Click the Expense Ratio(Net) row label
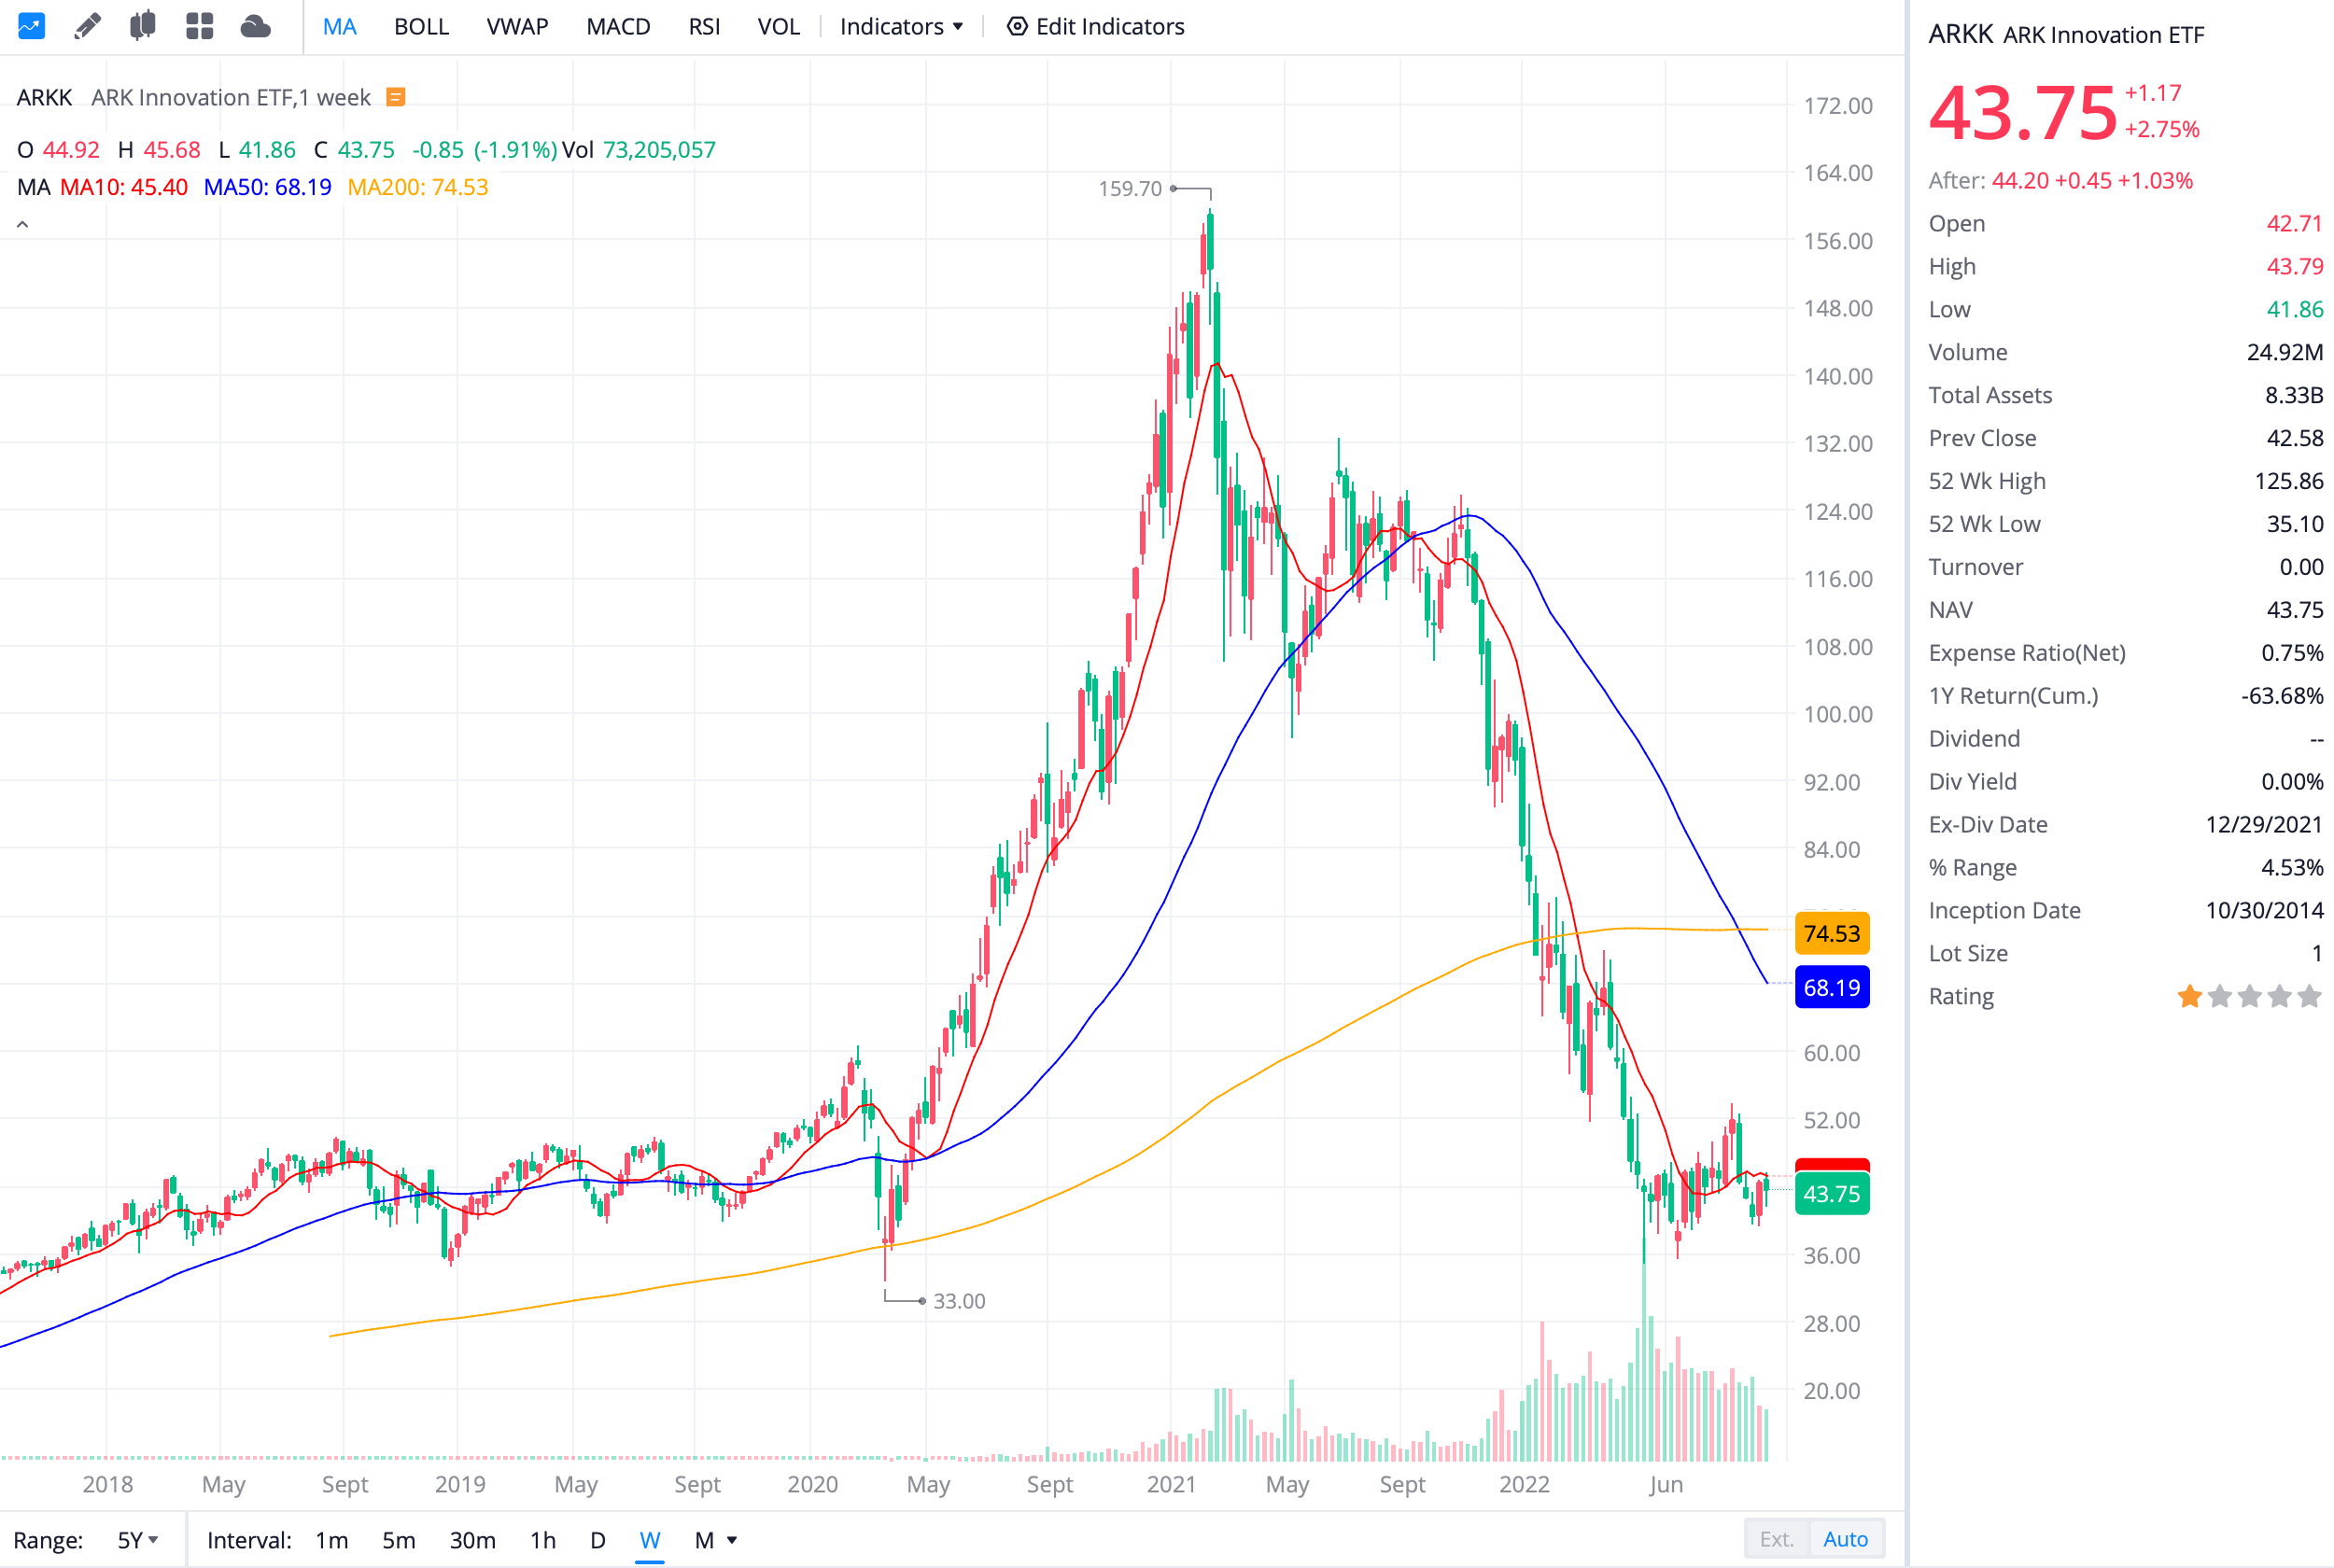The height and width of the screenshot is (1568, 2334). [2026, 653]
